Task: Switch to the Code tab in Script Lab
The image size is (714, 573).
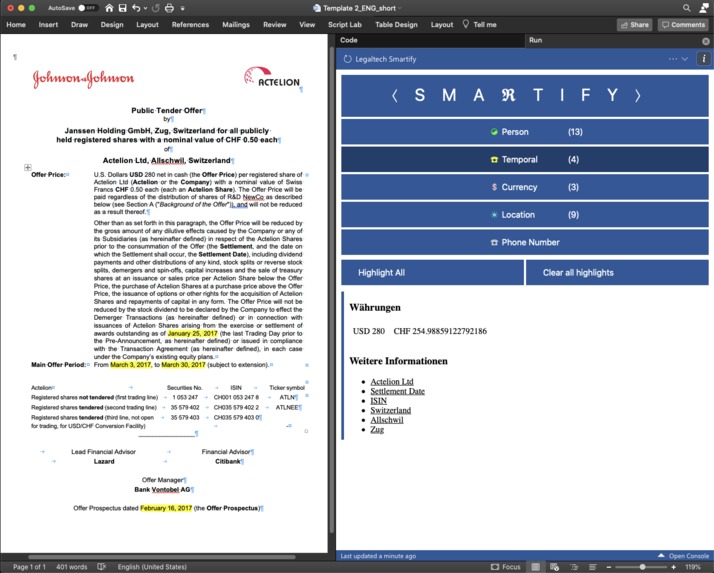Action: click(349, 40)
